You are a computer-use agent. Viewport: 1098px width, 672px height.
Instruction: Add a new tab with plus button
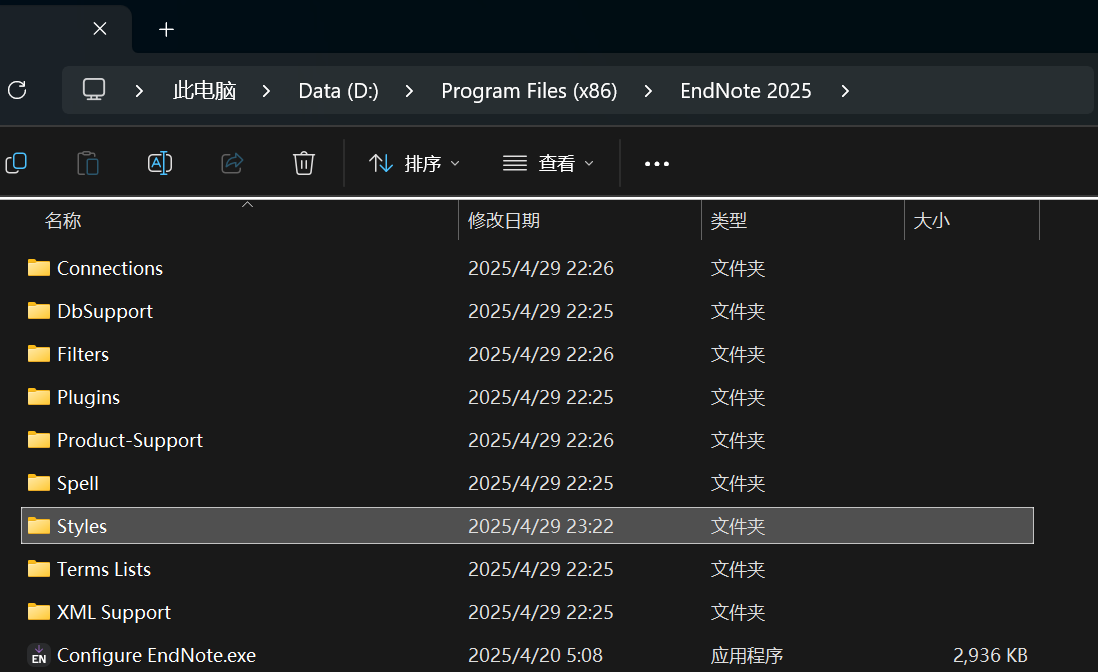tap(166, 29)
